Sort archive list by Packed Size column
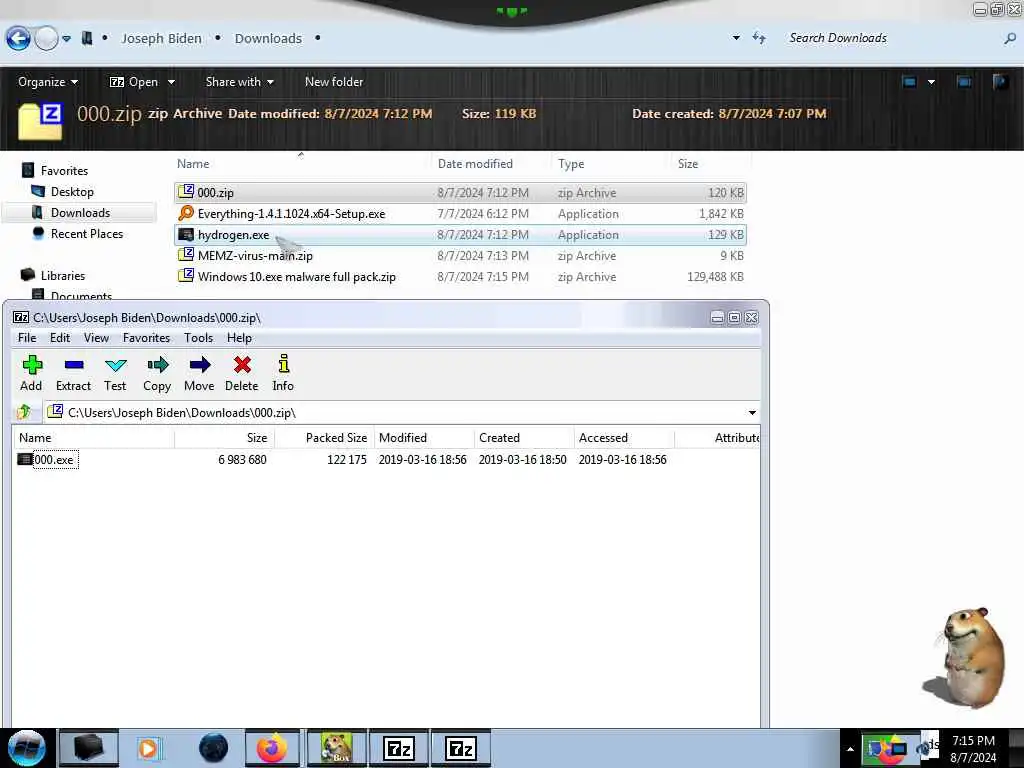The width and height of the screenshot is (1024, 768). (x=323, y=438)
